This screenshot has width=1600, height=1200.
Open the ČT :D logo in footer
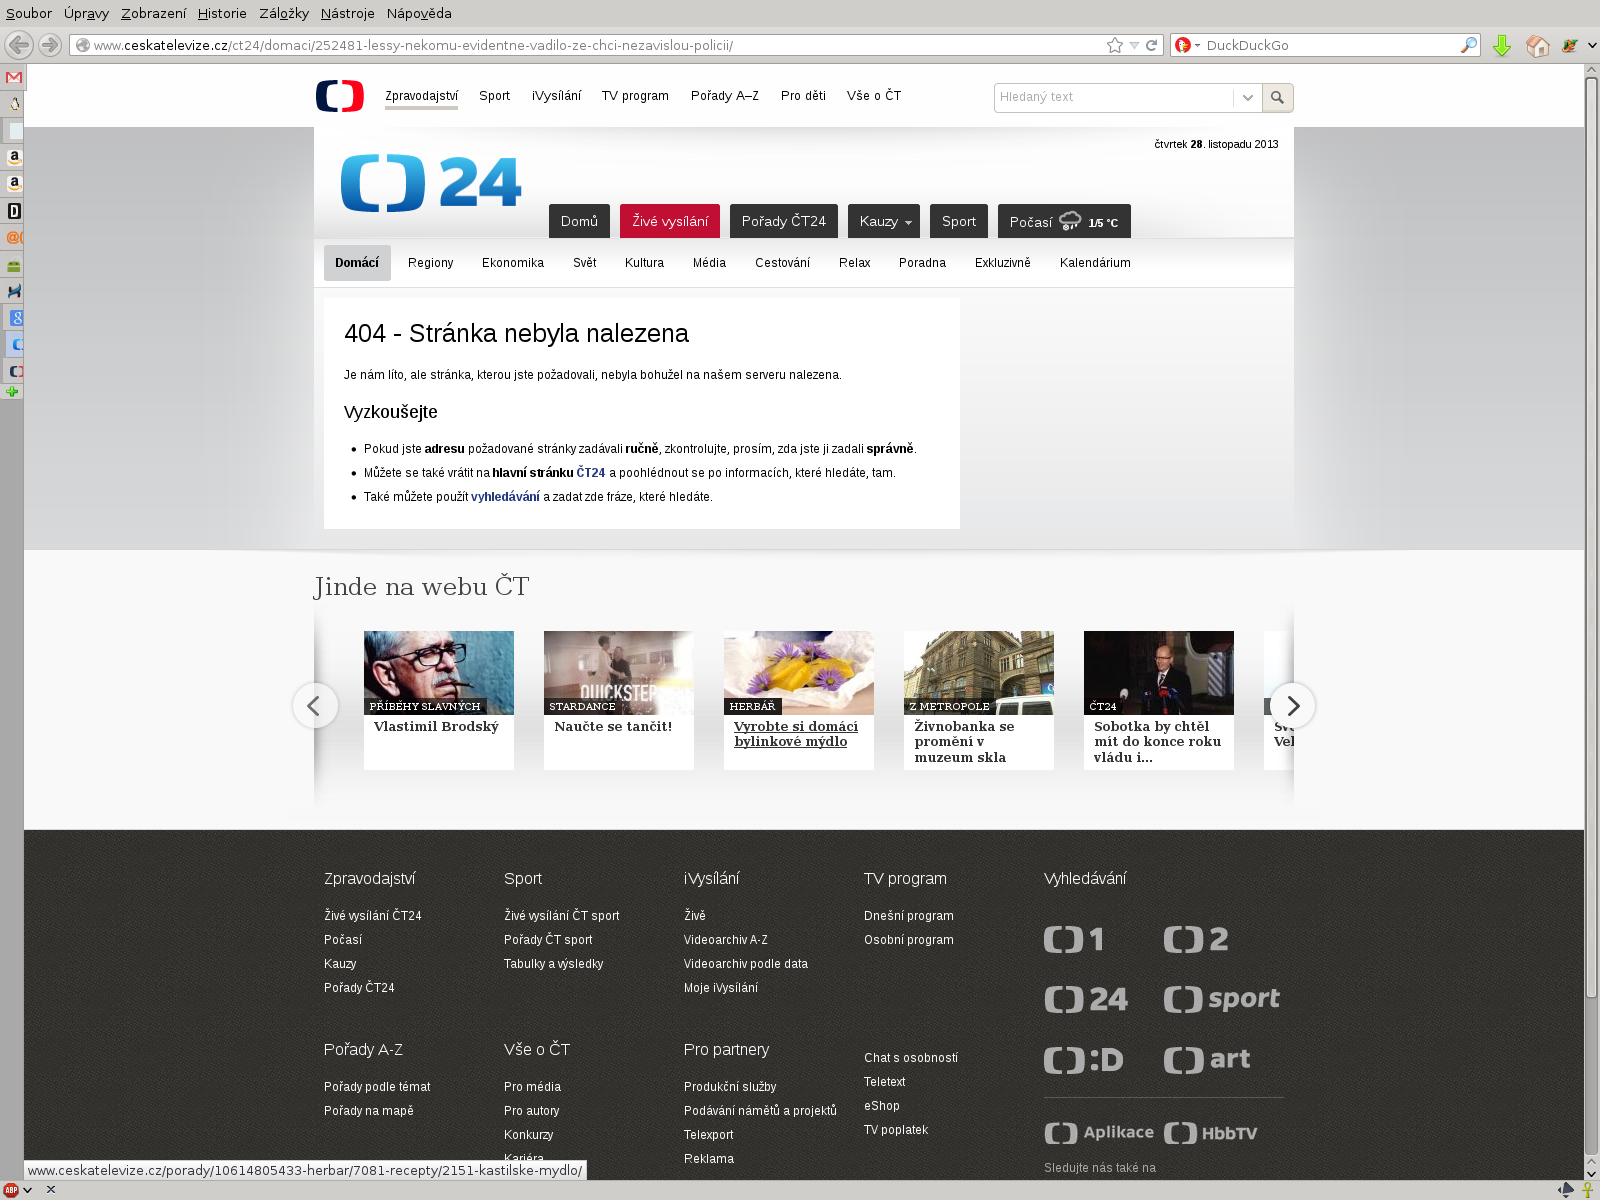pyautogui.click(x=1084, y=1060)
